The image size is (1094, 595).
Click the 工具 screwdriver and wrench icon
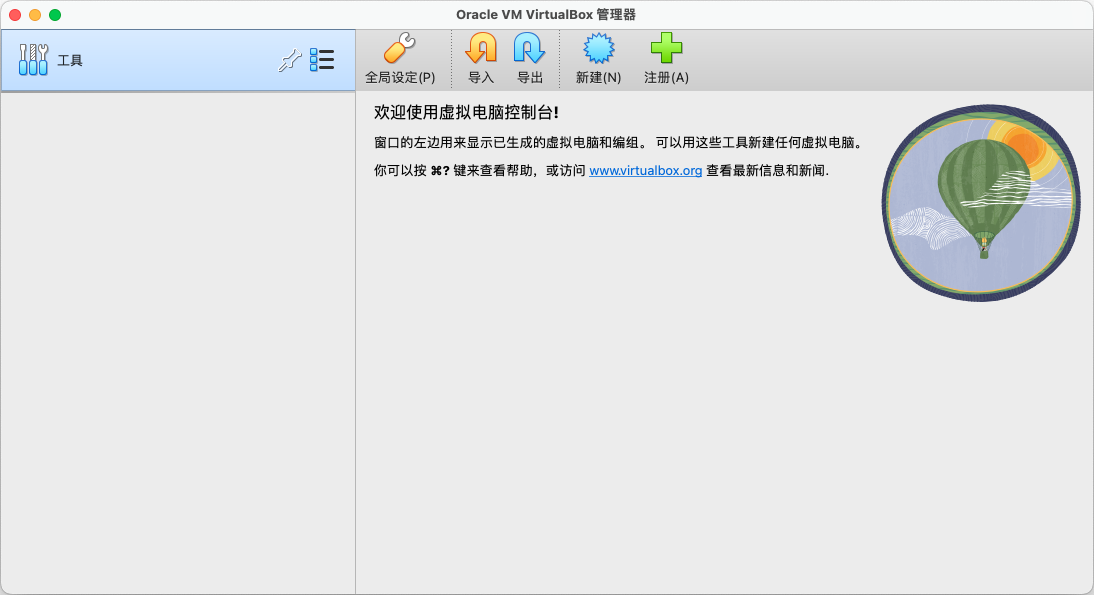click(x=33, y=60)
